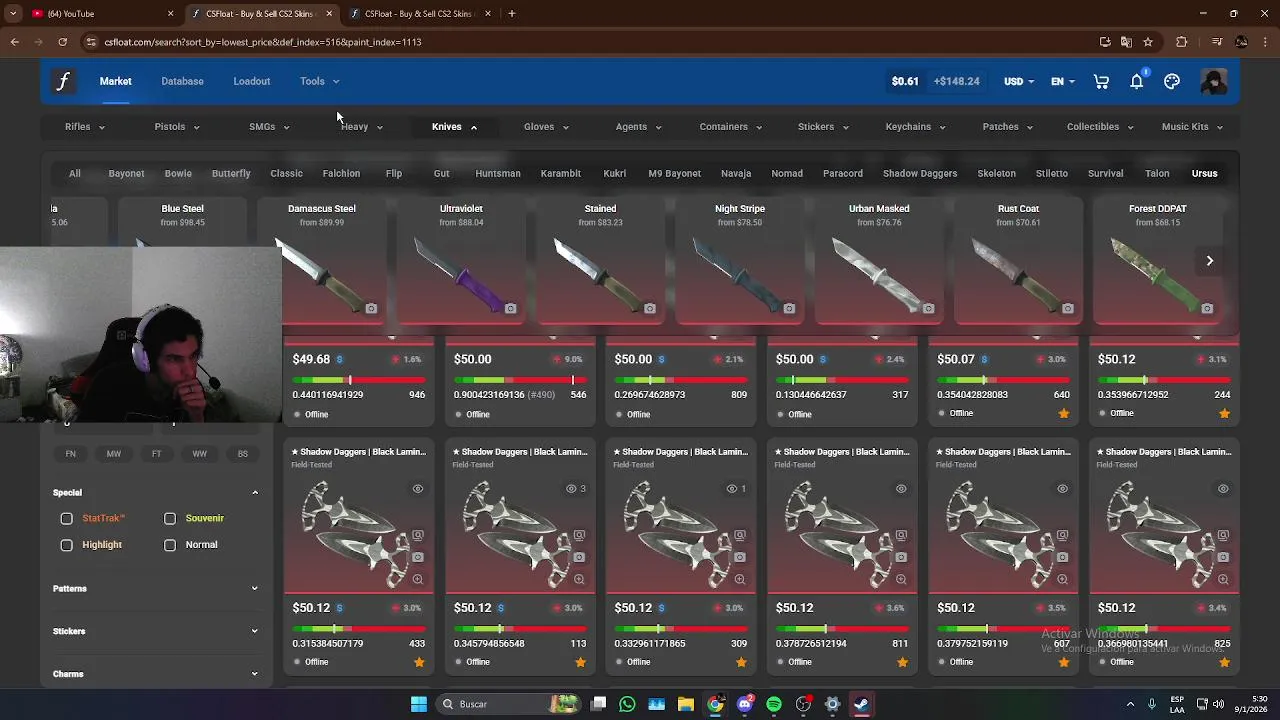Open a new browser tab

[x=512, y=14]
